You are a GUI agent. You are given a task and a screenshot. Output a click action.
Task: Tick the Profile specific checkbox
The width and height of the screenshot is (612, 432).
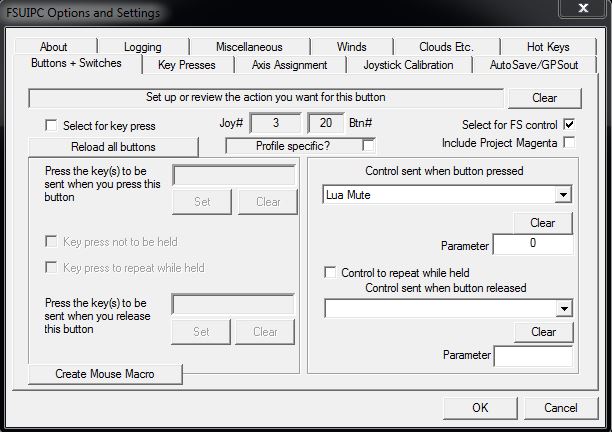click(x=368, y=146)
